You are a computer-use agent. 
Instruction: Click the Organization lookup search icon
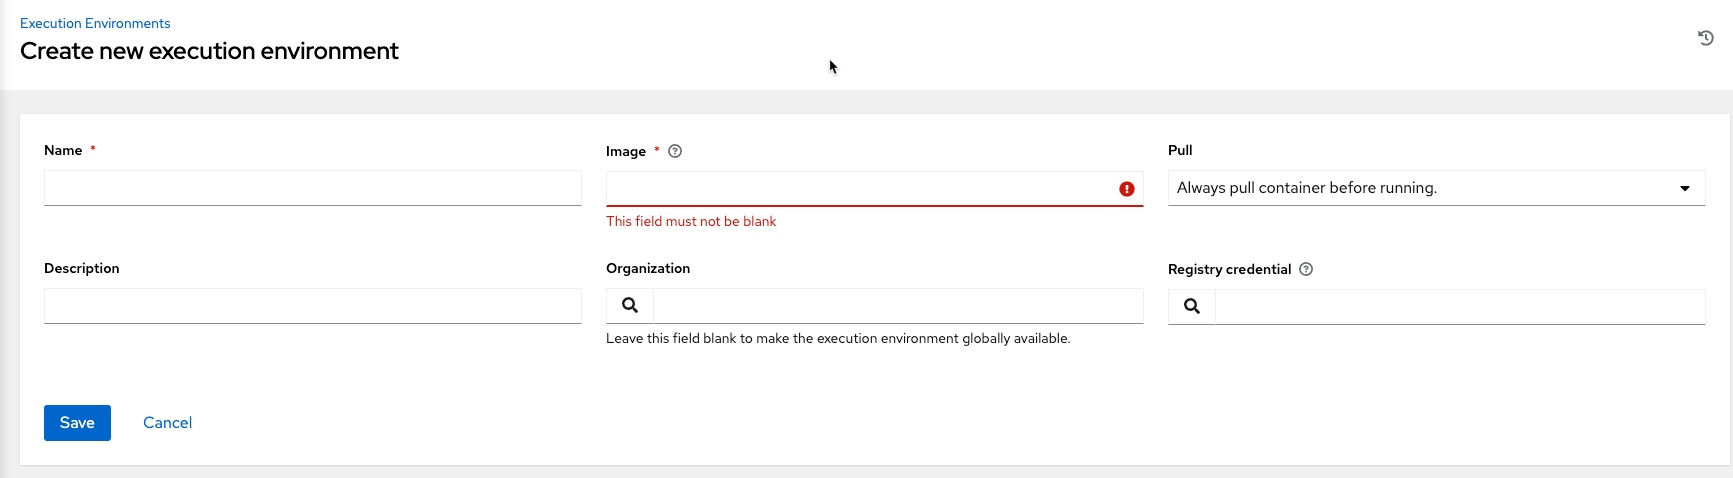coord(630,306)
